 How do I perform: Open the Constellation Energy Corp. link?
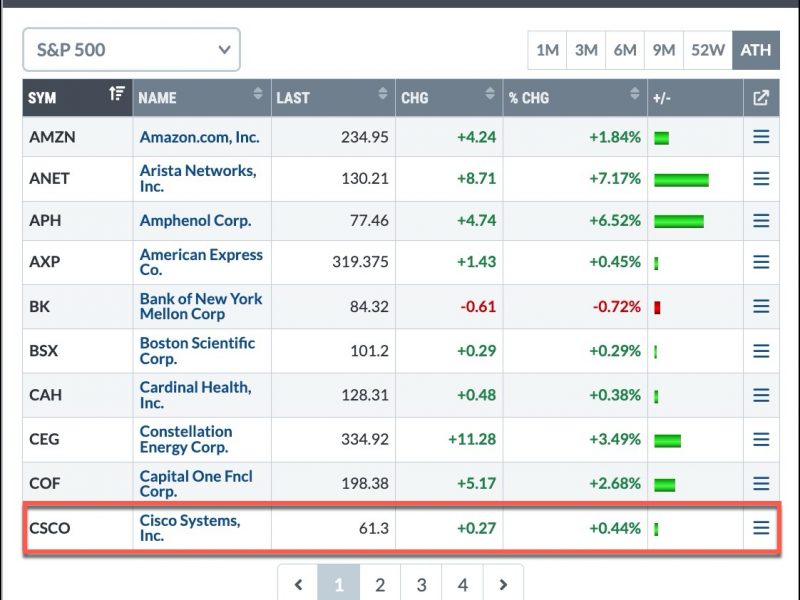coord(186,439)
